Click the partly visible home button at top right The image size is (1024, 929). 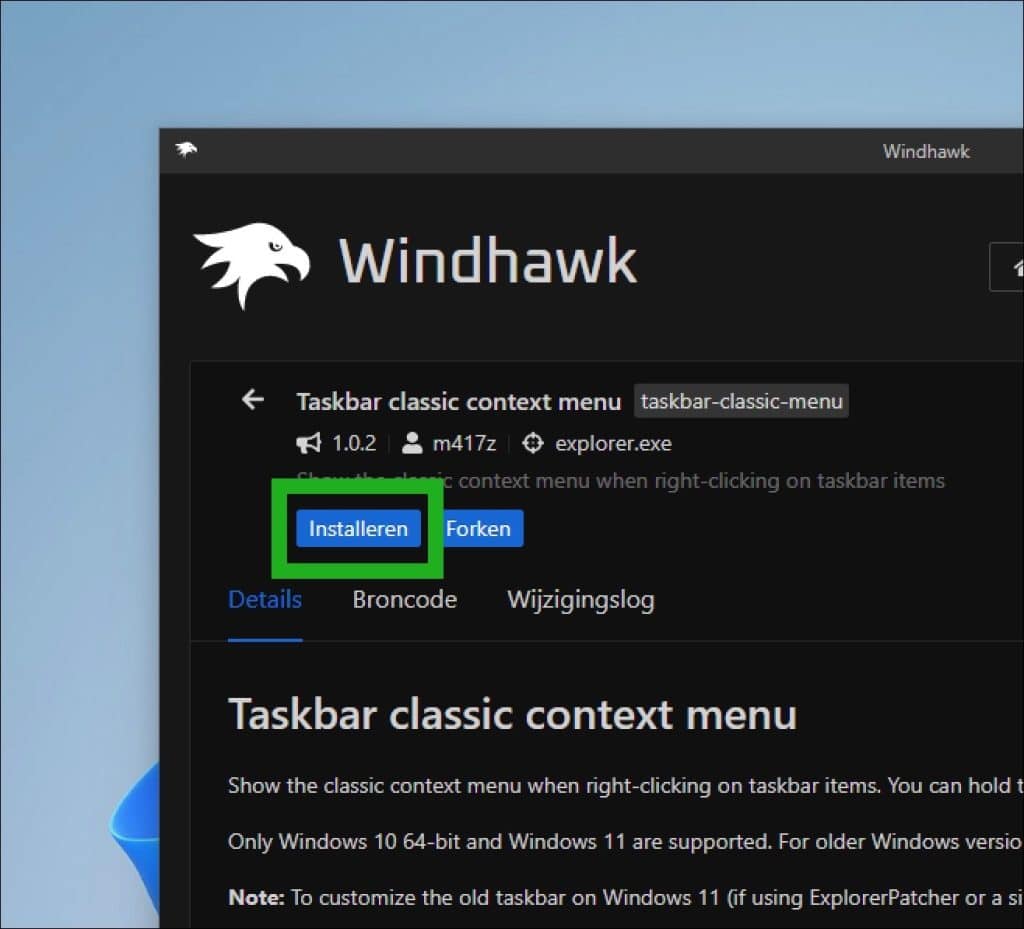coord(1007,266)
